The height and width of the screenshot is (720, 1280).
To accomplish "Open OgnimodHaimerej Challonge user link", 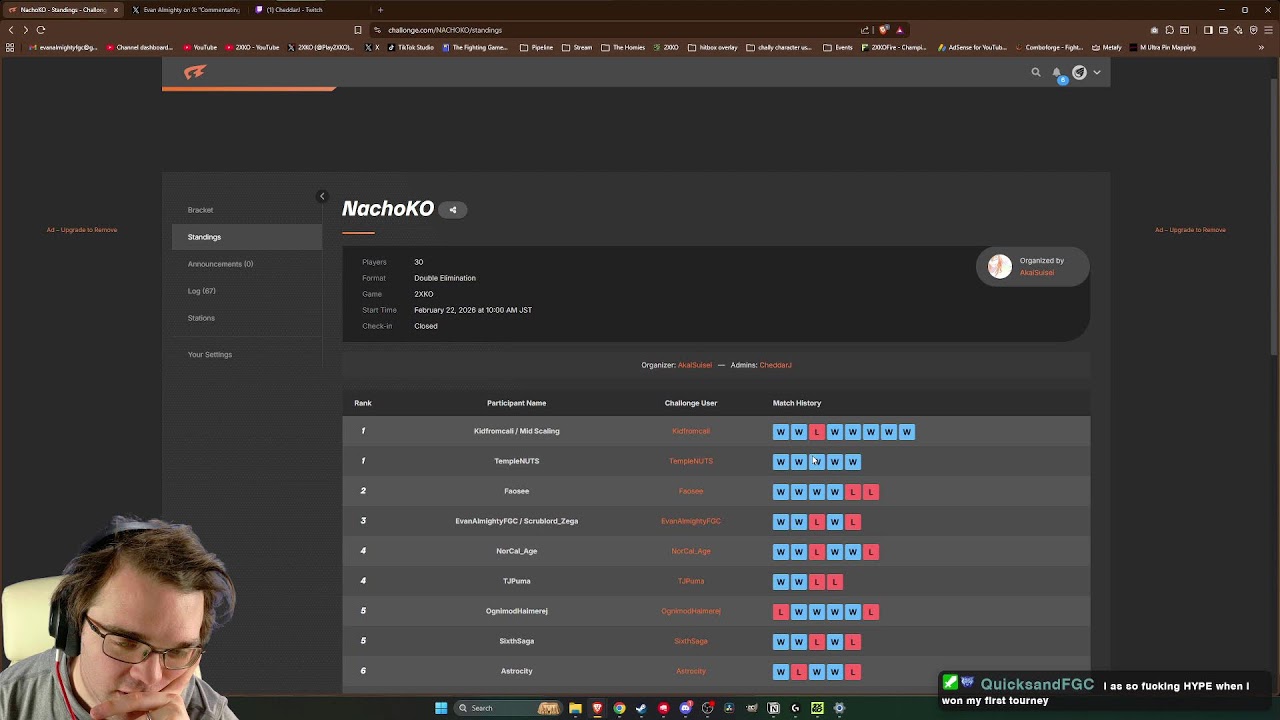I will coord(691,611).
